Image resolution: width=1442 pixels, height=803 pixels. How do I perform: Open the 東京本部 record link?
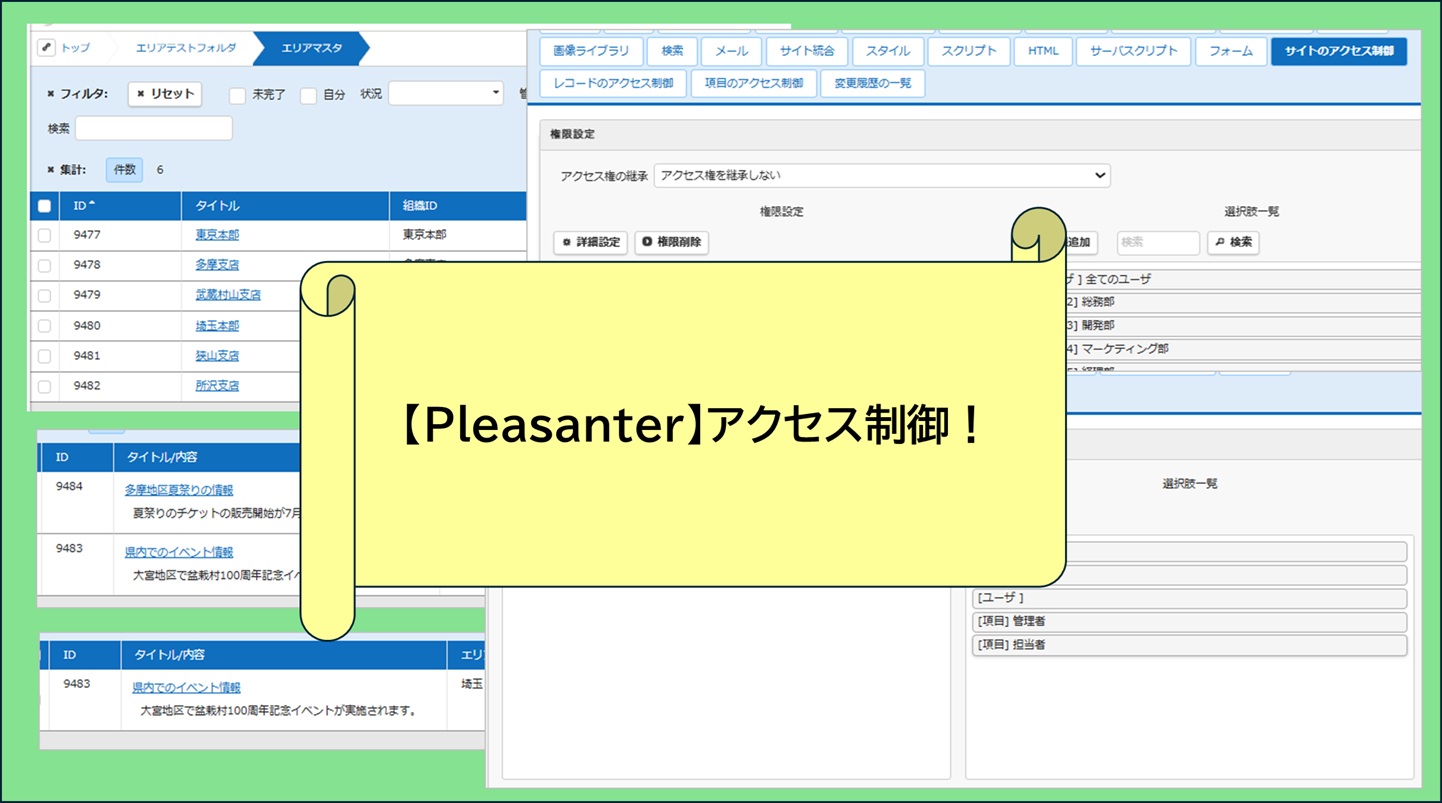[x=217, y=235]
